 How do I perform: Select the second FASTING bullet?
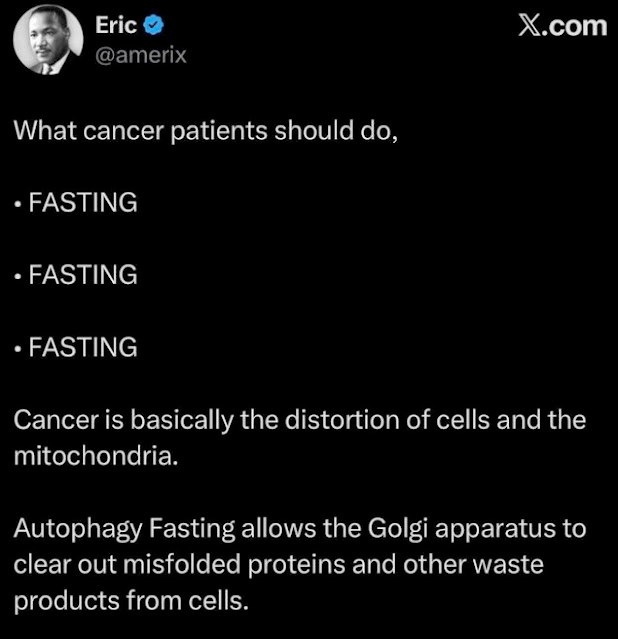click(x=82, y=275)
